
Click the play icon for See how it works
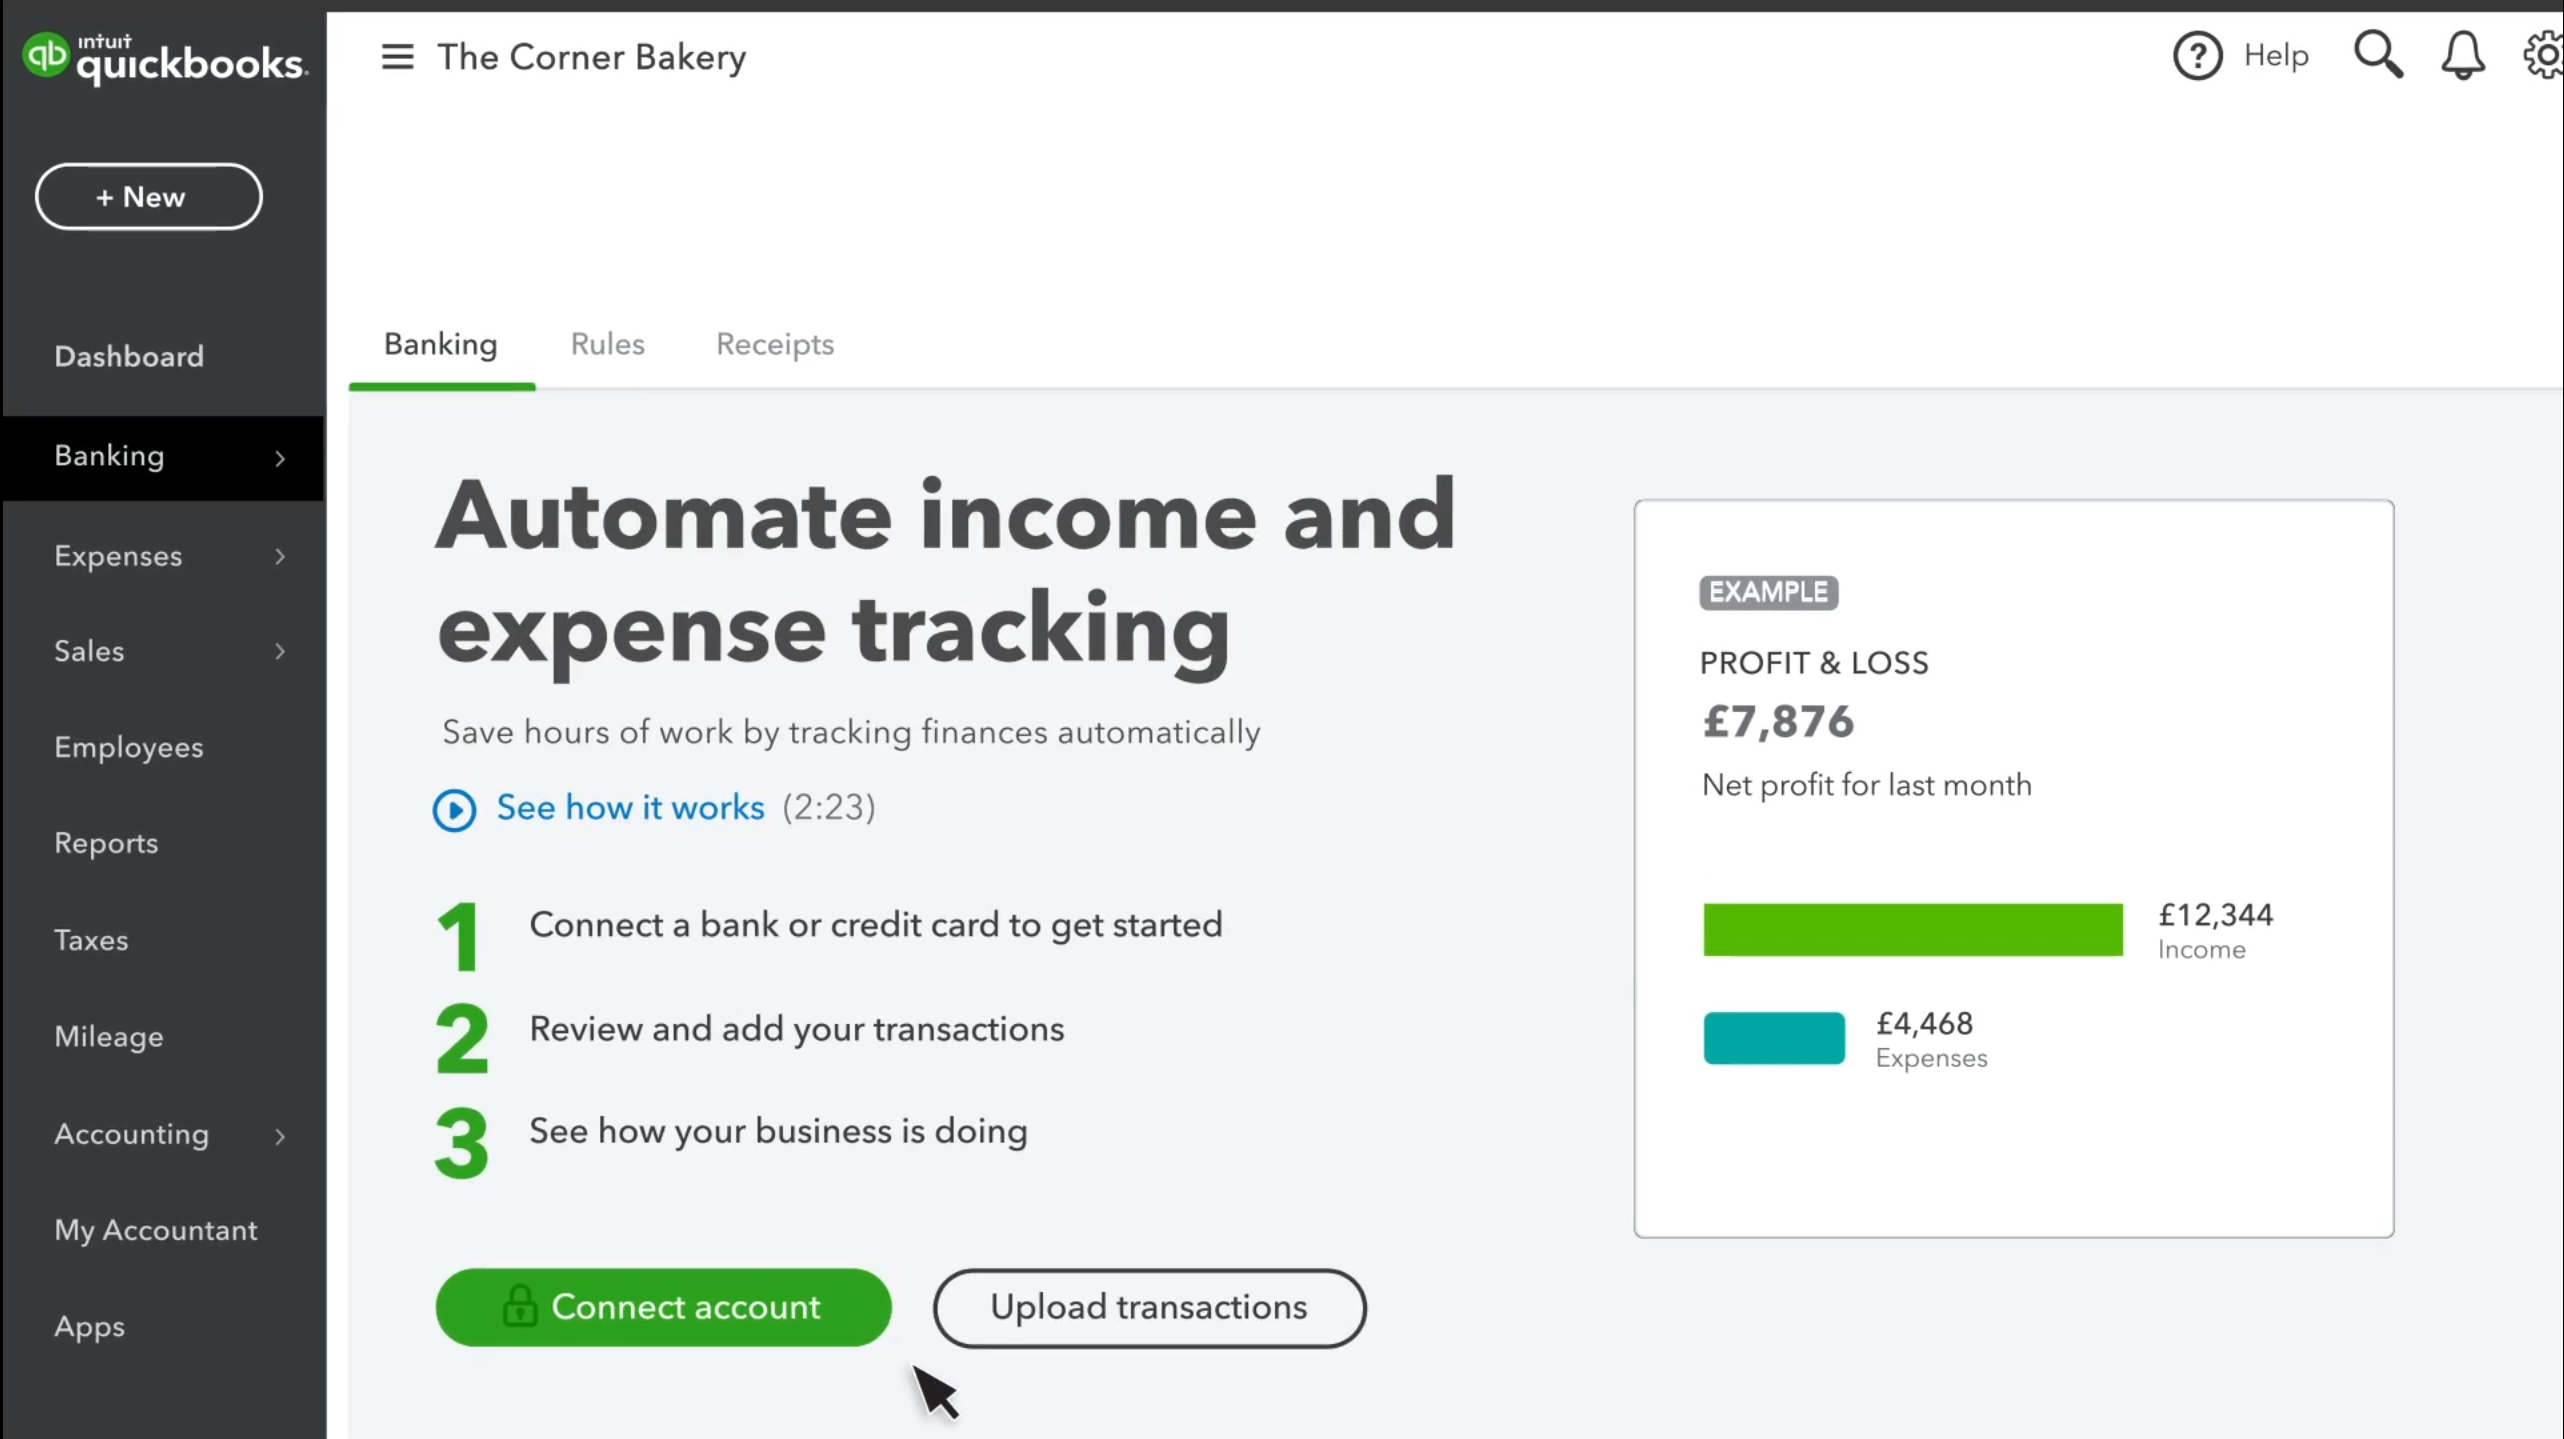454,809
